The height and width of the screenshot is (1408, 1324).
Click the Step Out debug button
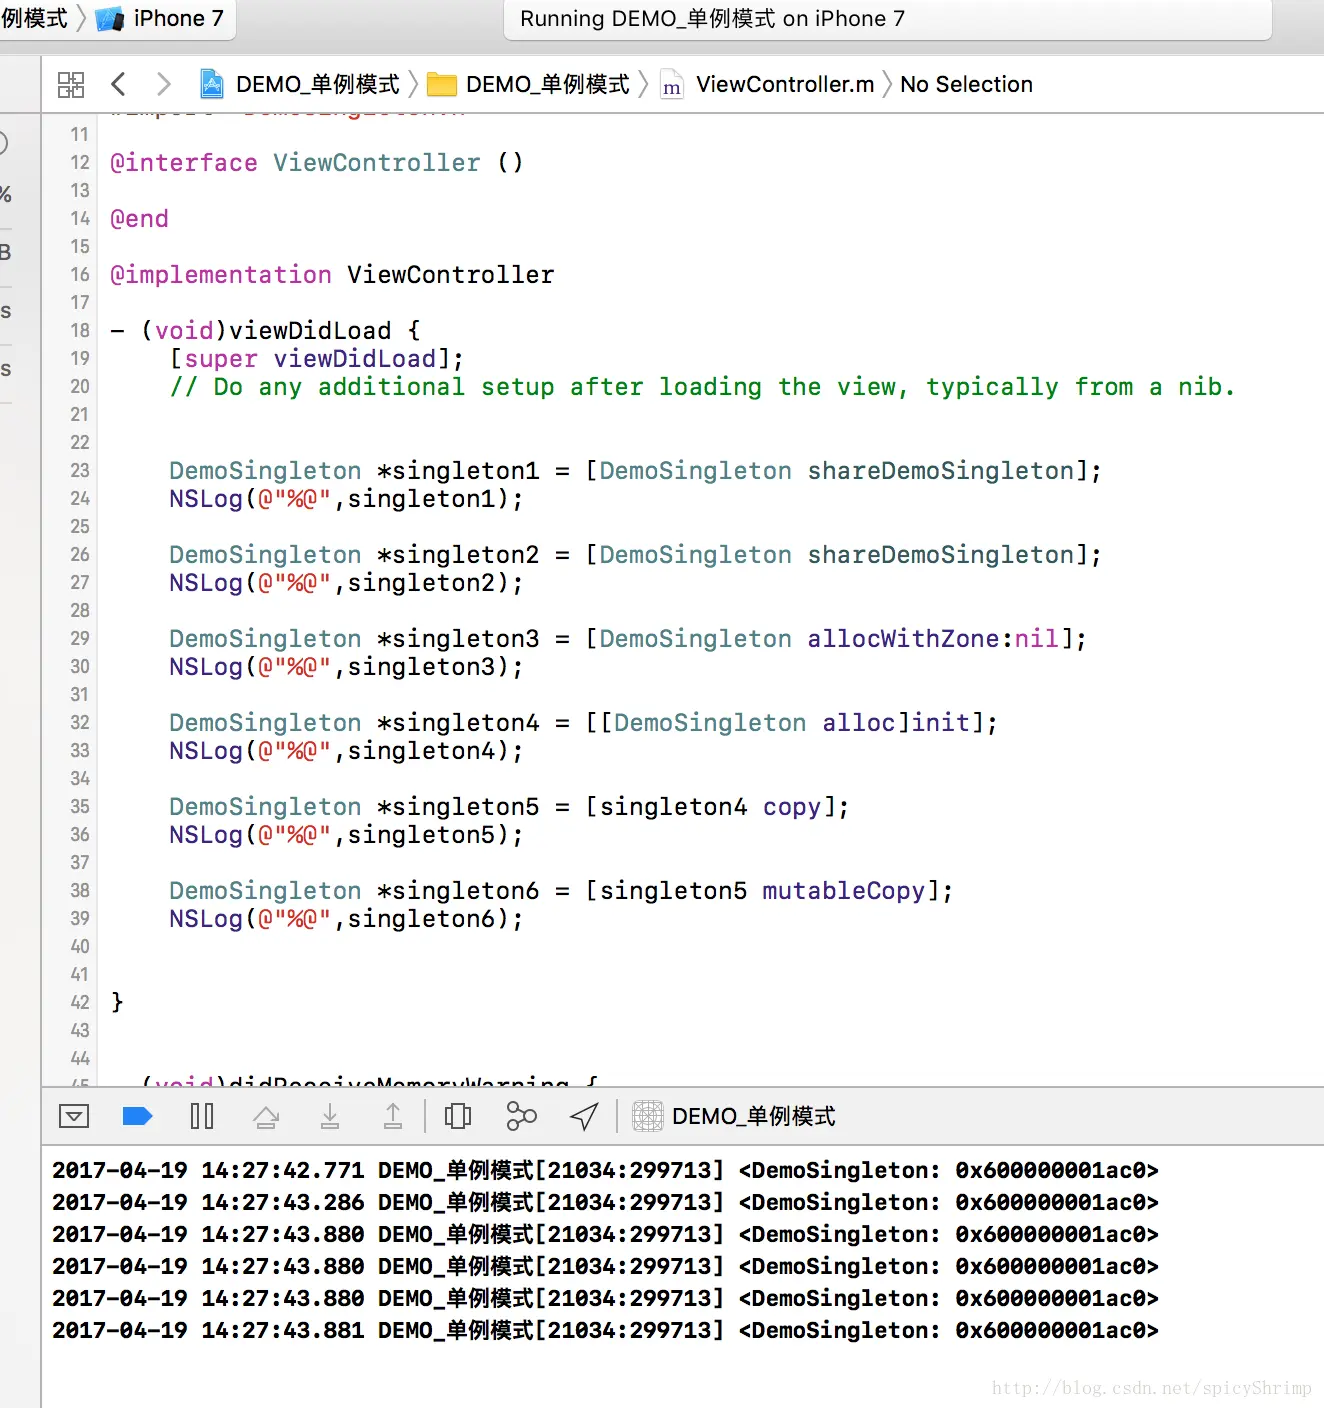point(393,1116)
